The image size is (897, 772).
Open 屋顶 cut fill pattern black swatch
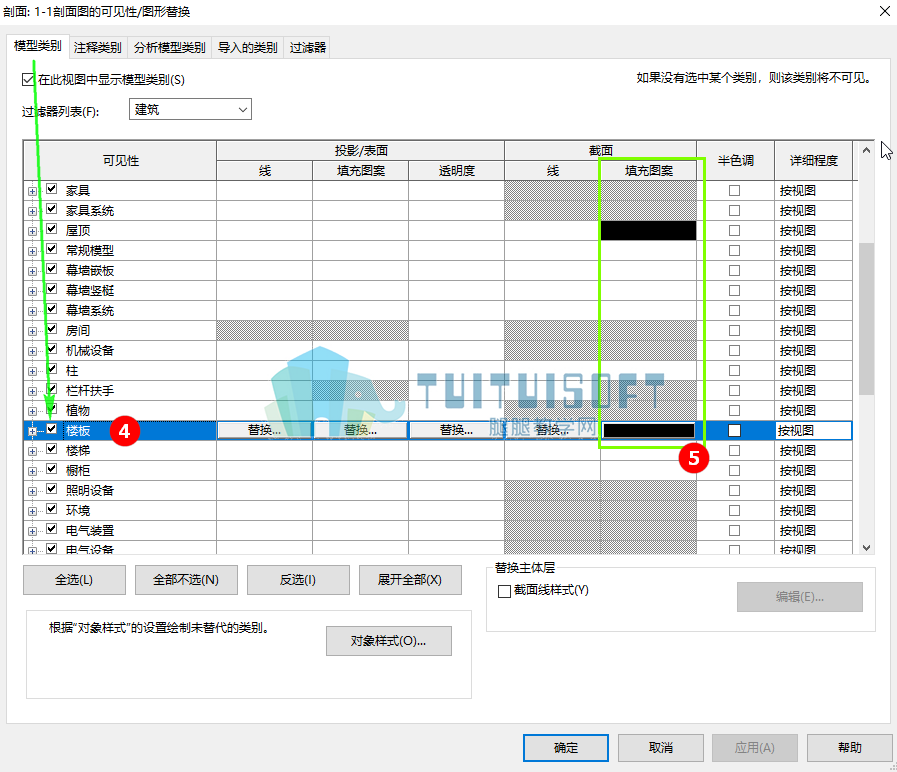tap(649, 231)
